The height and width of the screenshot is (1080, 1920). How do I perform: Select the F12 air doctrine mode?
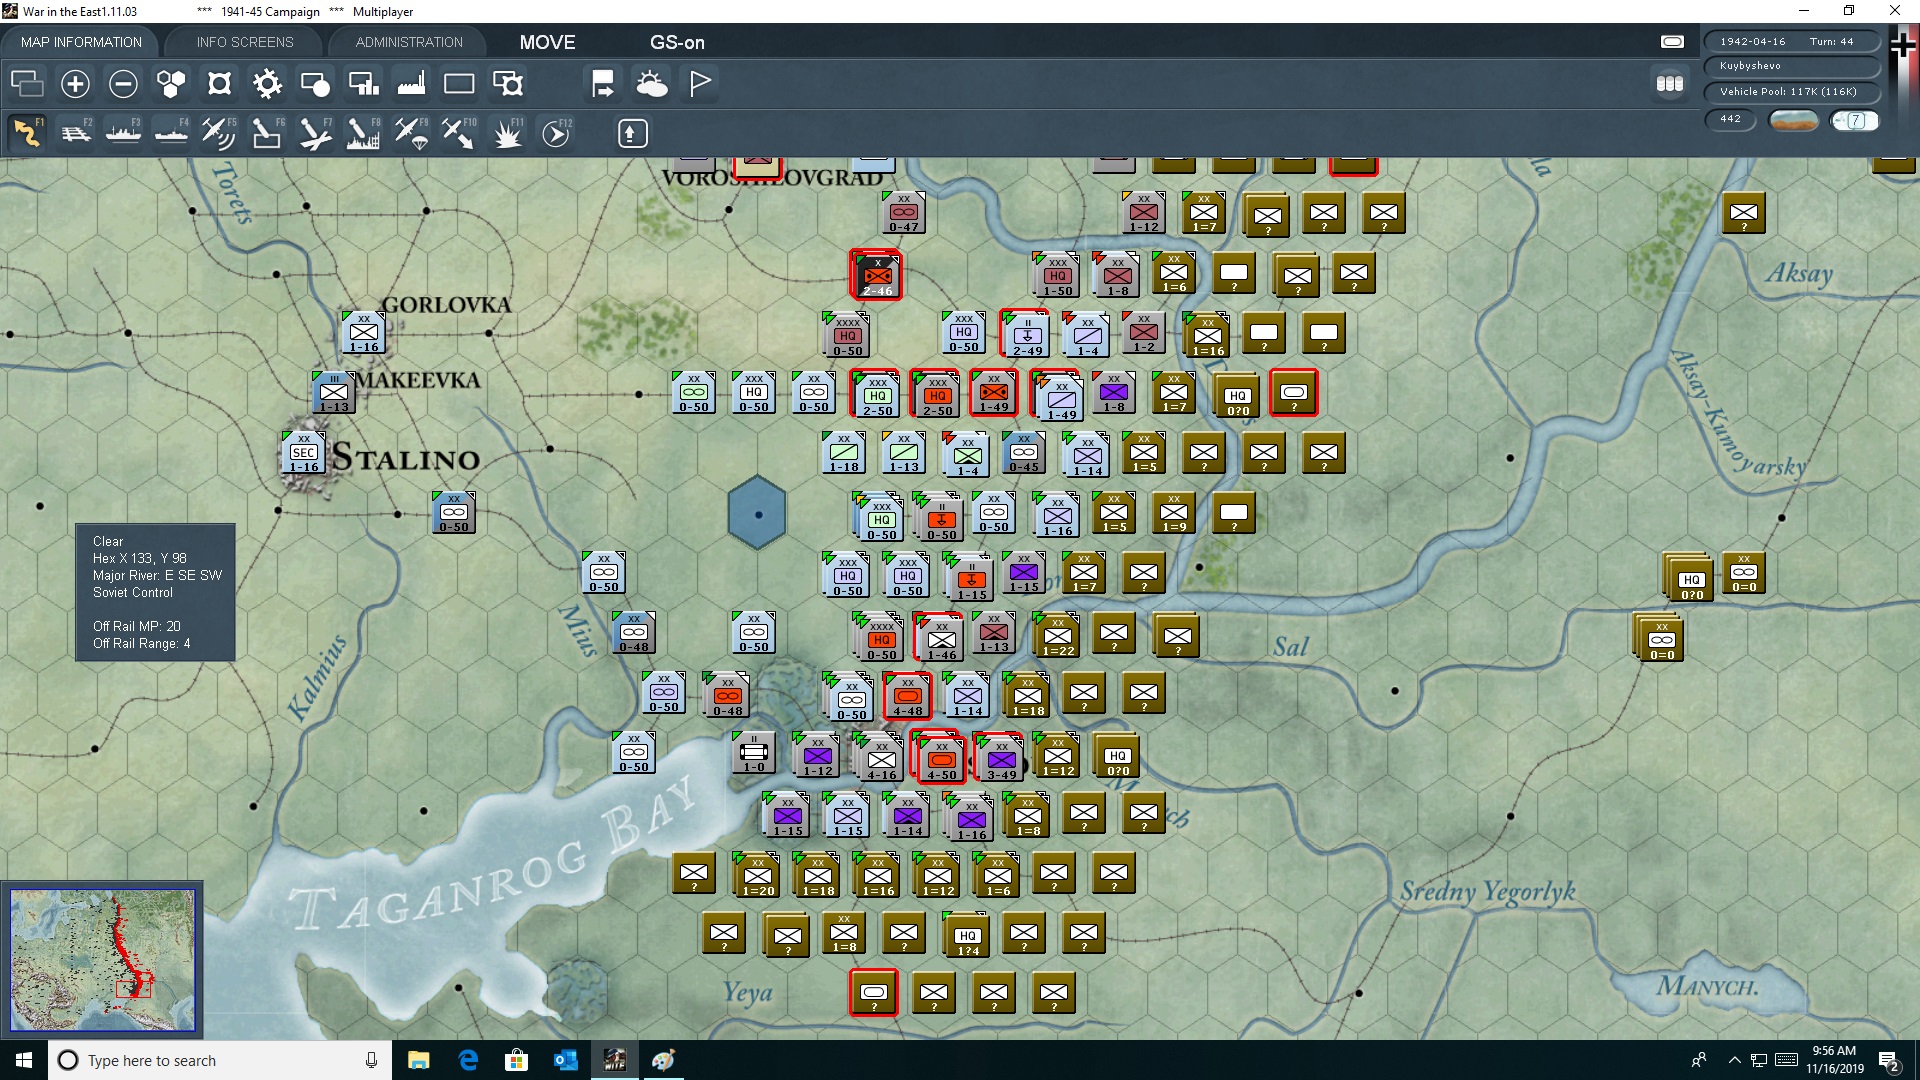pyautogui.click(x=556, y=133)
